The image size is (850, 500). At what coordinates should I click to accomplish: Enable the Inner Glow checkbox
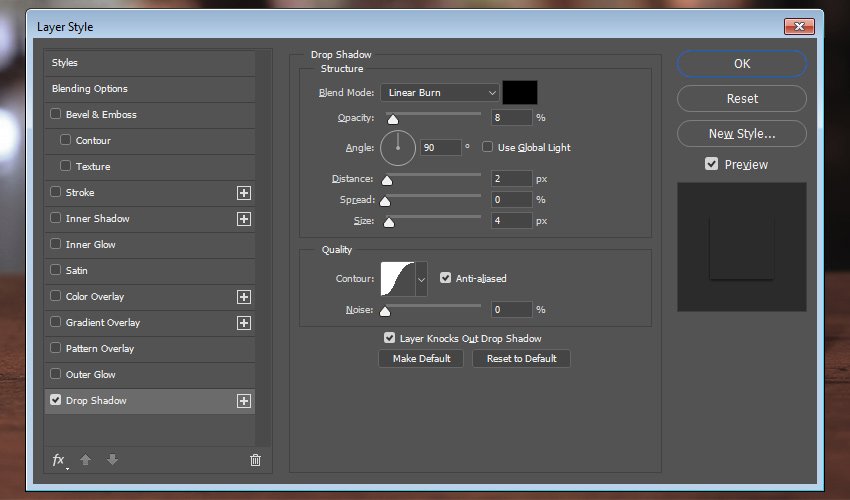point(55,244)
